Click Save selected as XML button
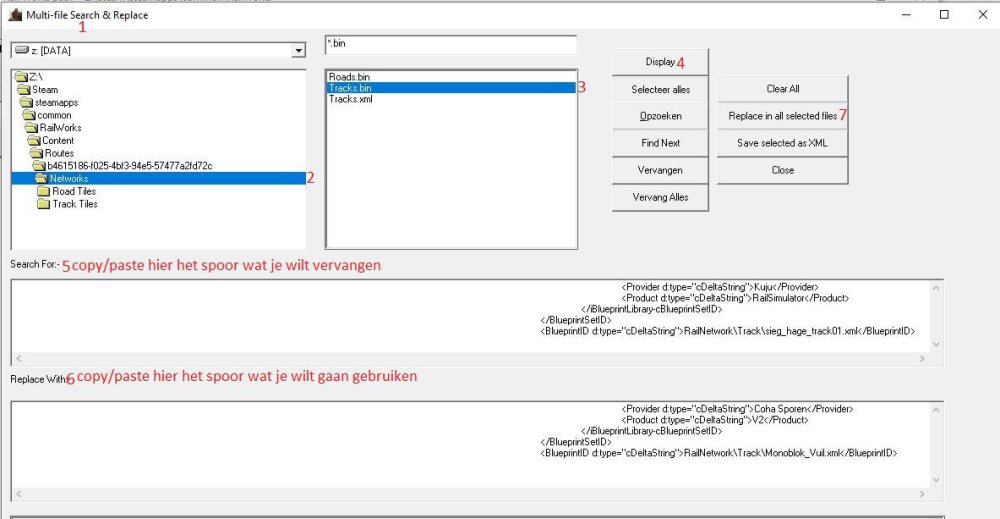Screen dimensions: 1000x519 click(782, 143)
